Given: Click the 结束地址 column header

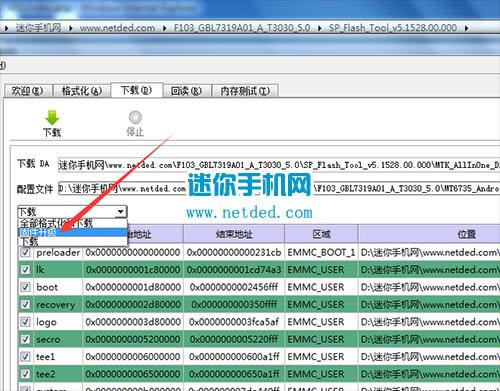Looking at the screenshot, I should tap(234, 234).
